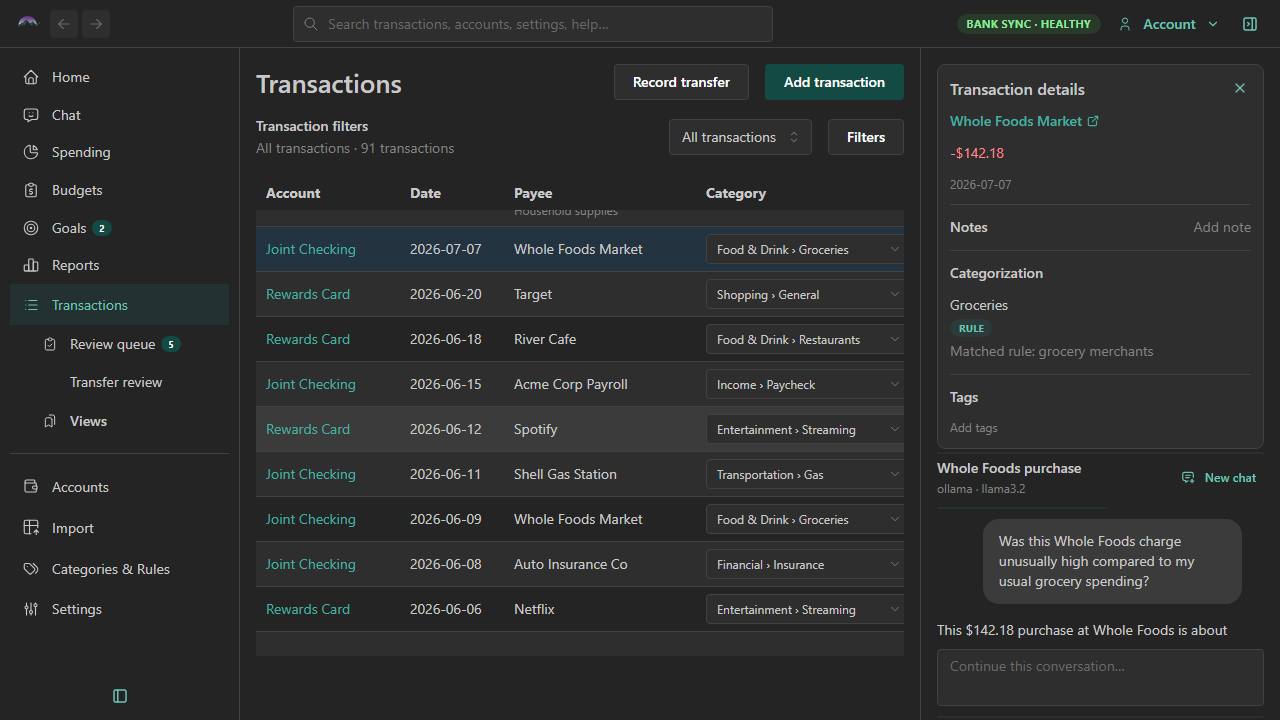
Task: Click the external link icon beside Whole Foods Market
Action: pyautogui.click(x=1093, y=121)
